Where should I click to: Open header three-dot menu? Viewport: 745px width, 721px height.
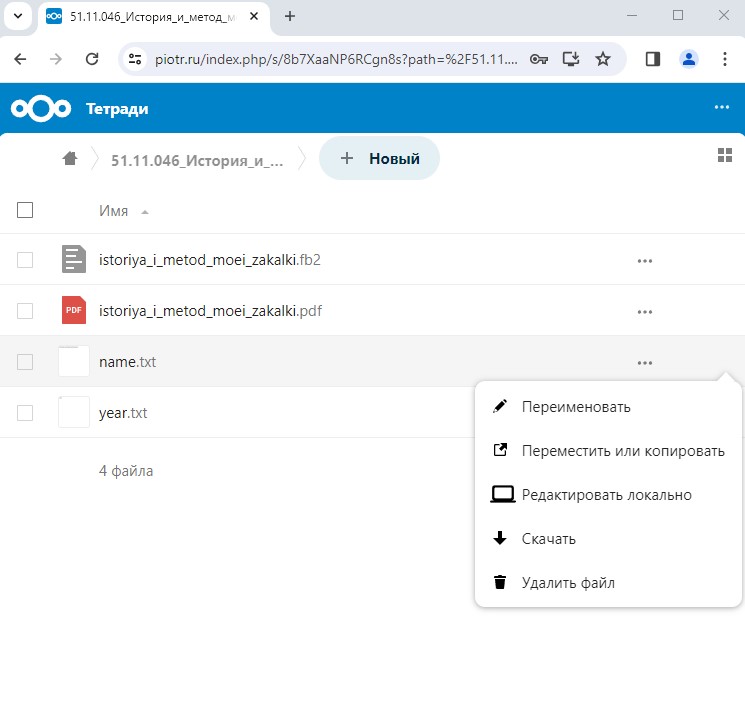722,108
